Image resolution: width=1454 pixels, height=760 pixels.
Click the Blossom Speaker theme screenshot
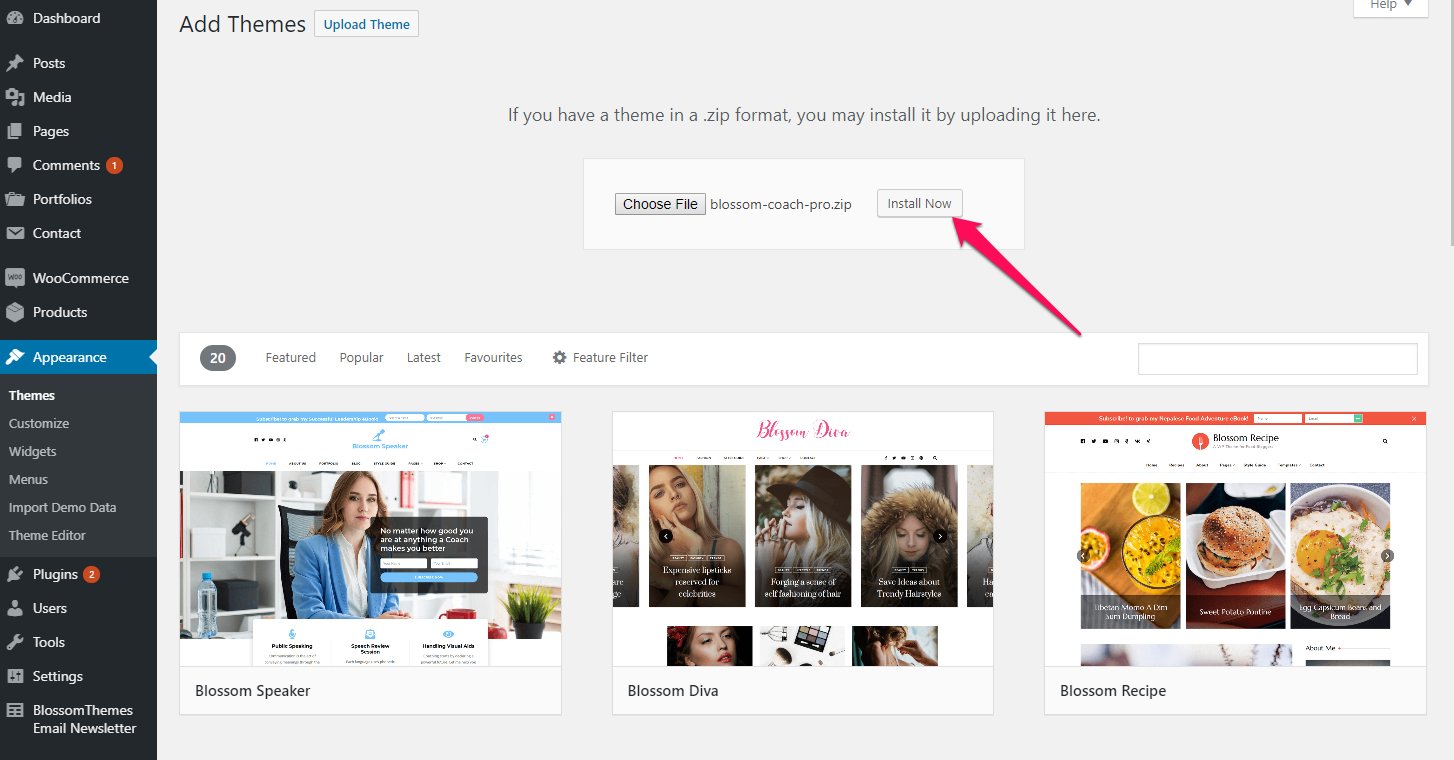point(370,538)
